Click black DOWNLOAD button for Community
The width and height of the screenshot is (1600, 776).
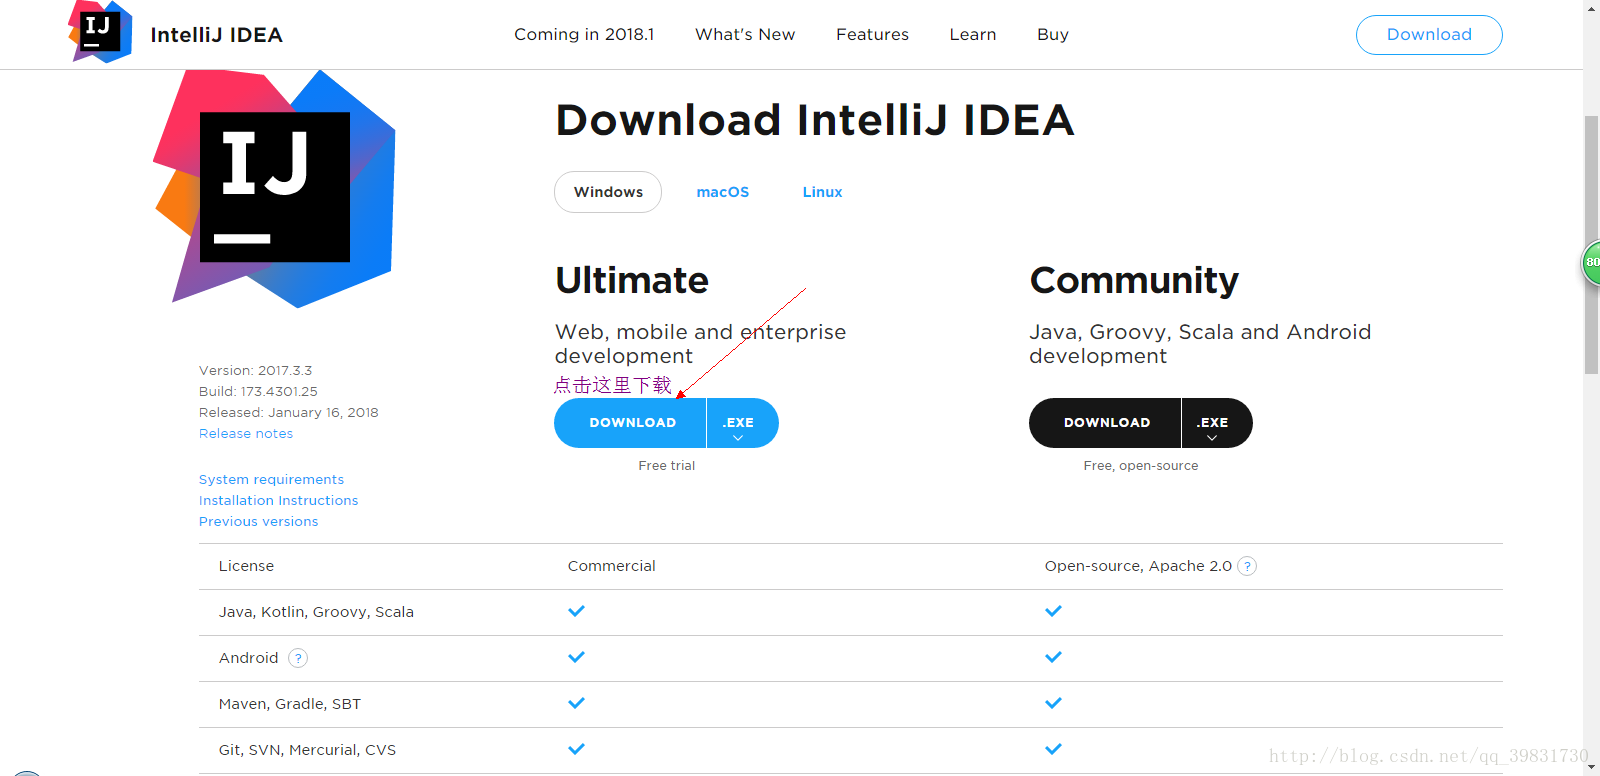(1105, 423)
